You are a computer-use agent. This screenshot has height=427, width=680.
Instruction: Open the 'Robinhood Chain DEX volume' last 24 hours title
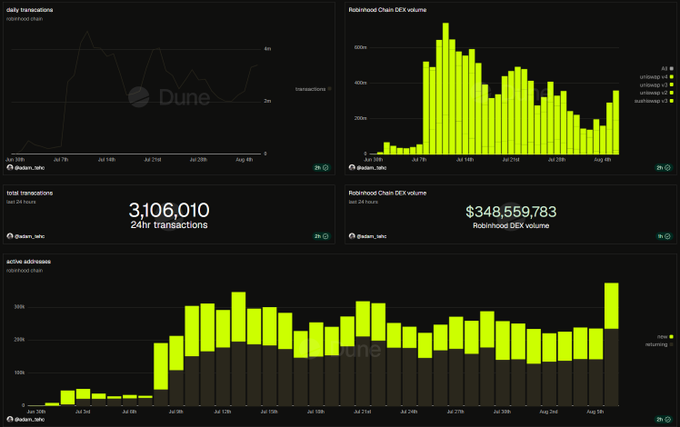click(x=387, y=193)
